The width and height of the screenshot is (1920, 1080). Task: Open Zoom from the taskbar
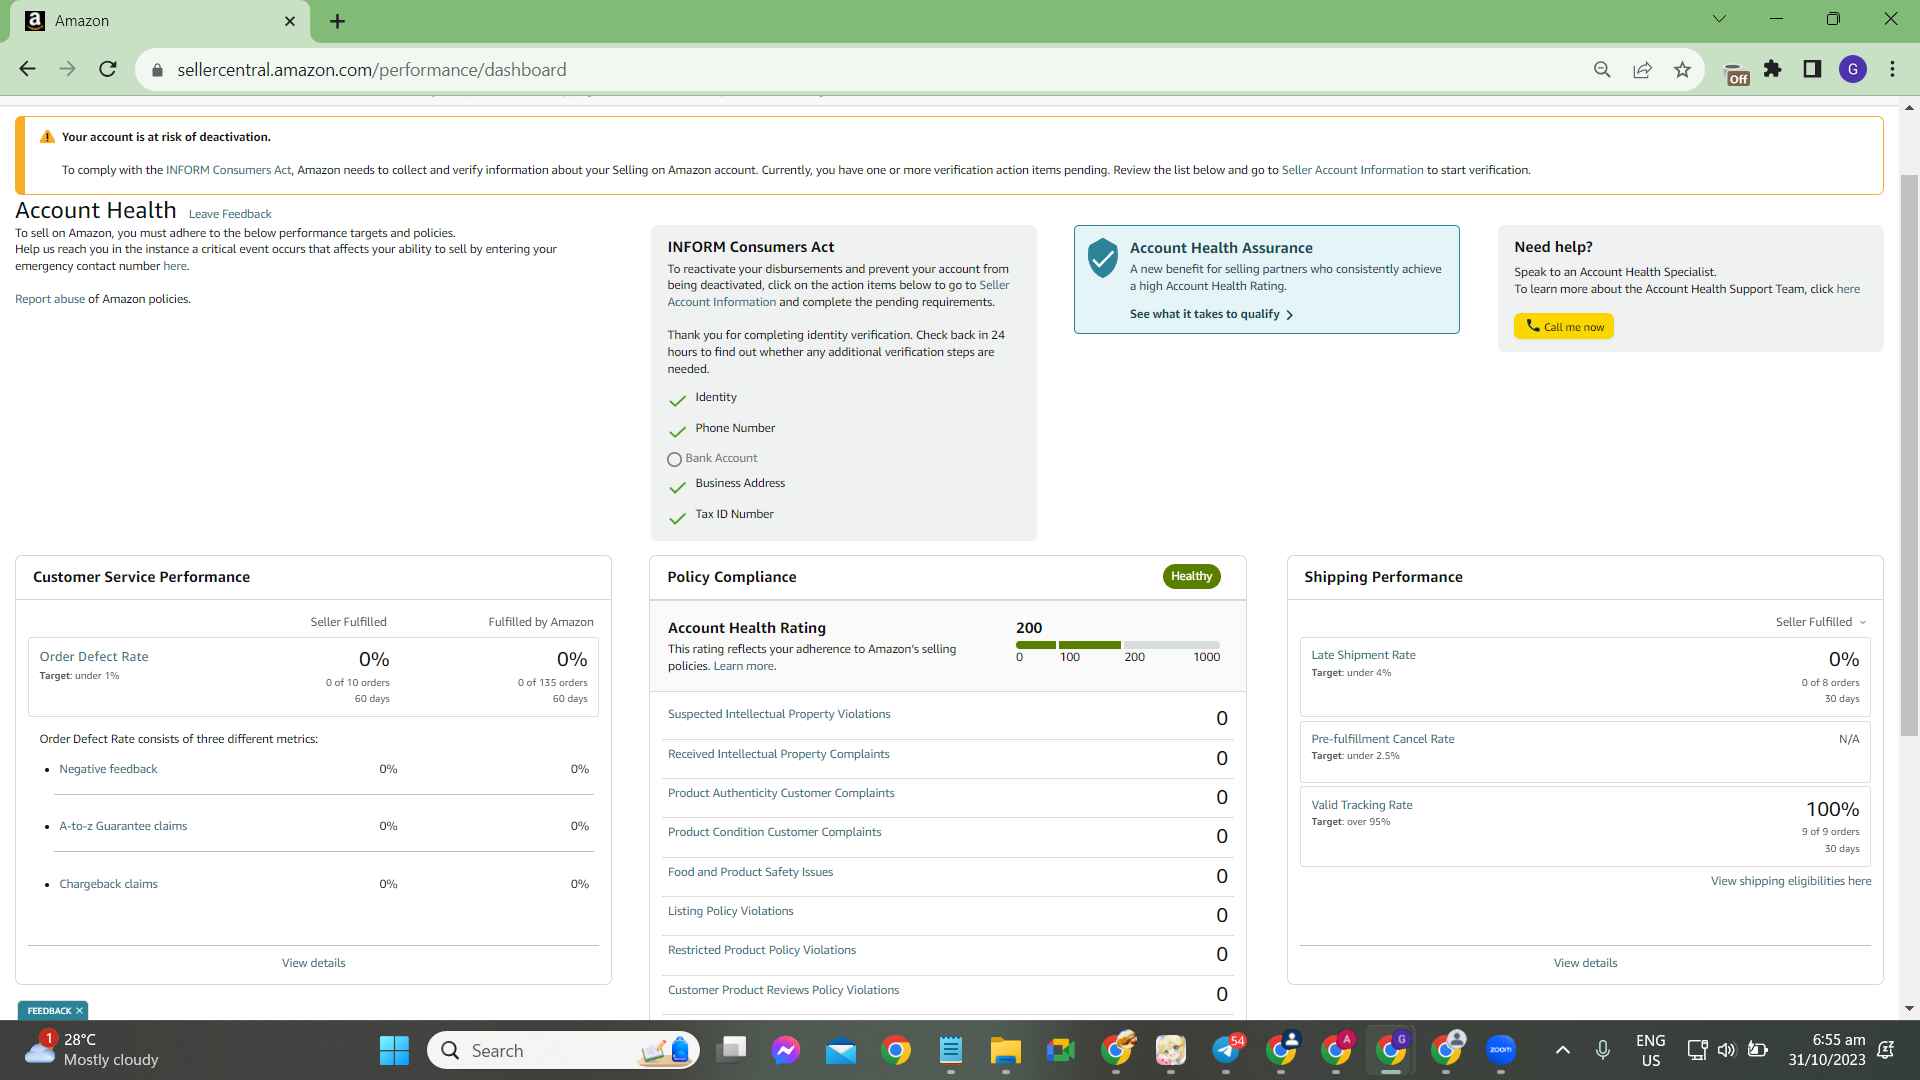1500,1050
